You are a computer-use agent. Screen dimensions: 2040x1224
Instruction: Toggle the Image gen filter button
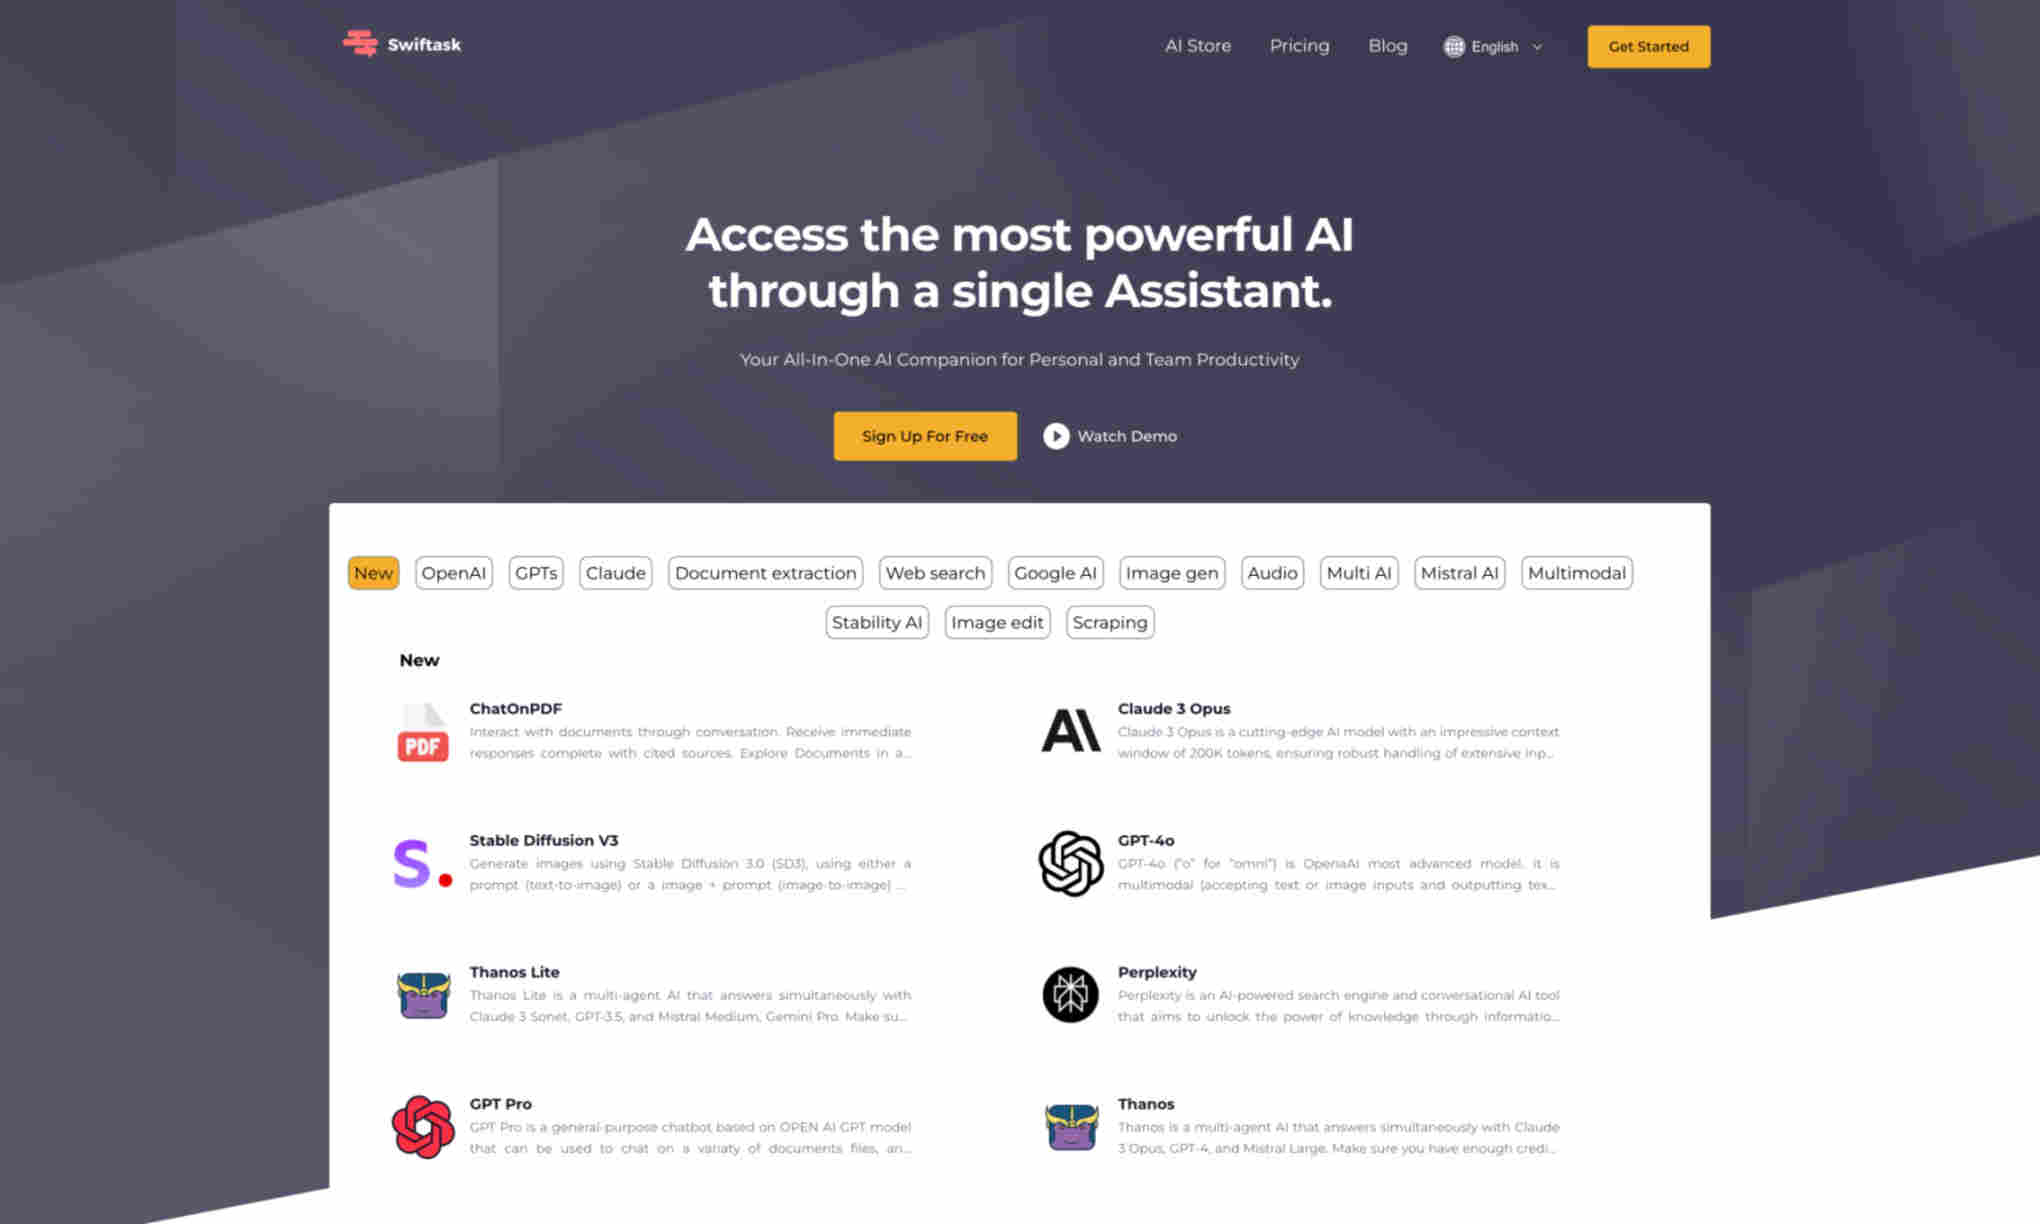pyautogui.click(x=1172, y=571)
